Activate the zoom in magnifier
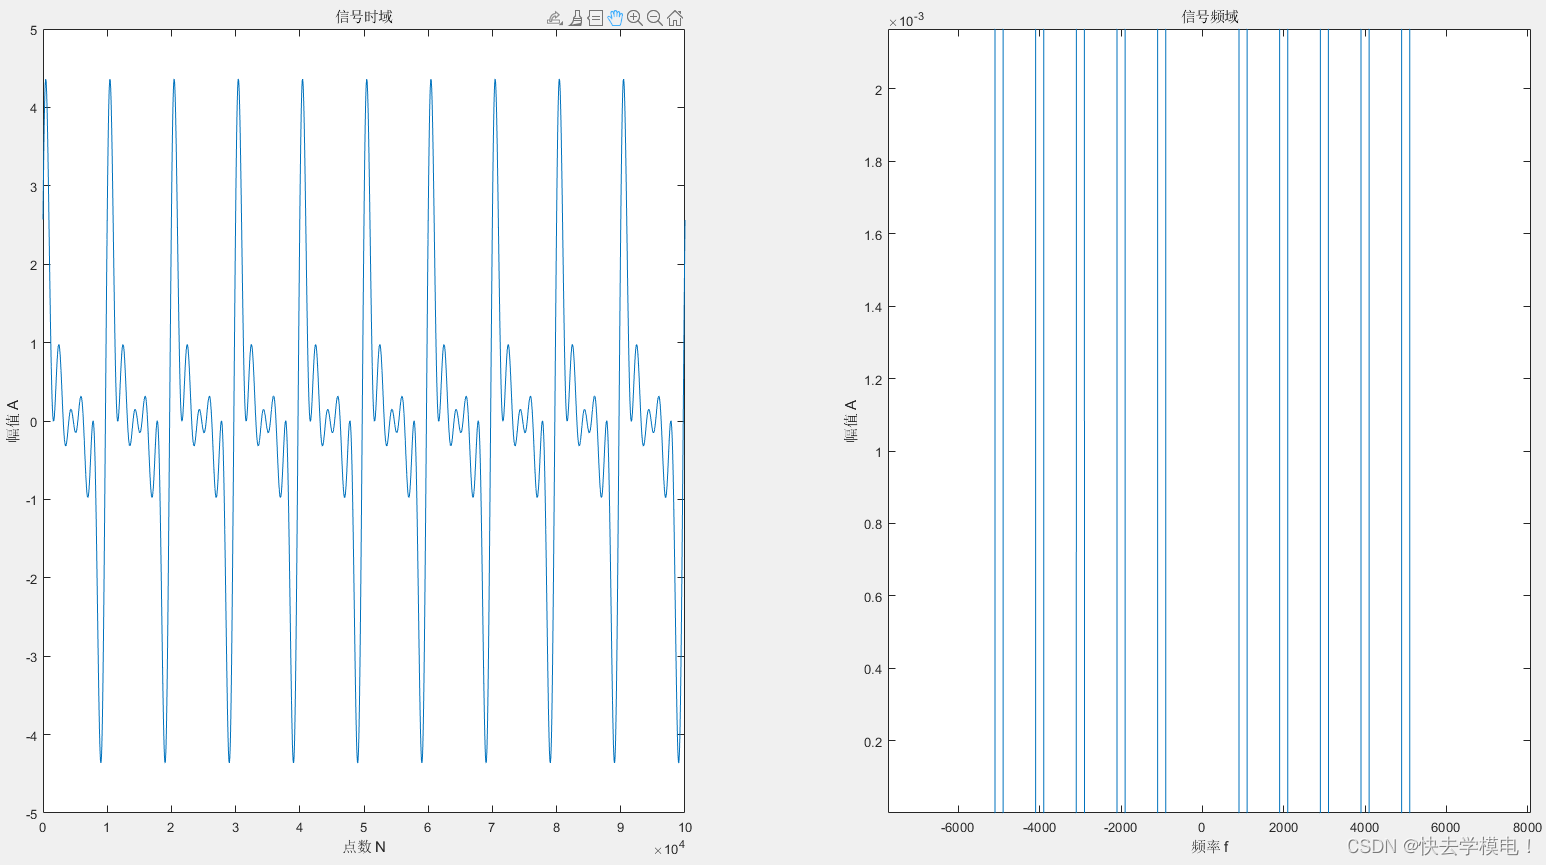Screen dimensions: 1546x865 pos(635,18)
